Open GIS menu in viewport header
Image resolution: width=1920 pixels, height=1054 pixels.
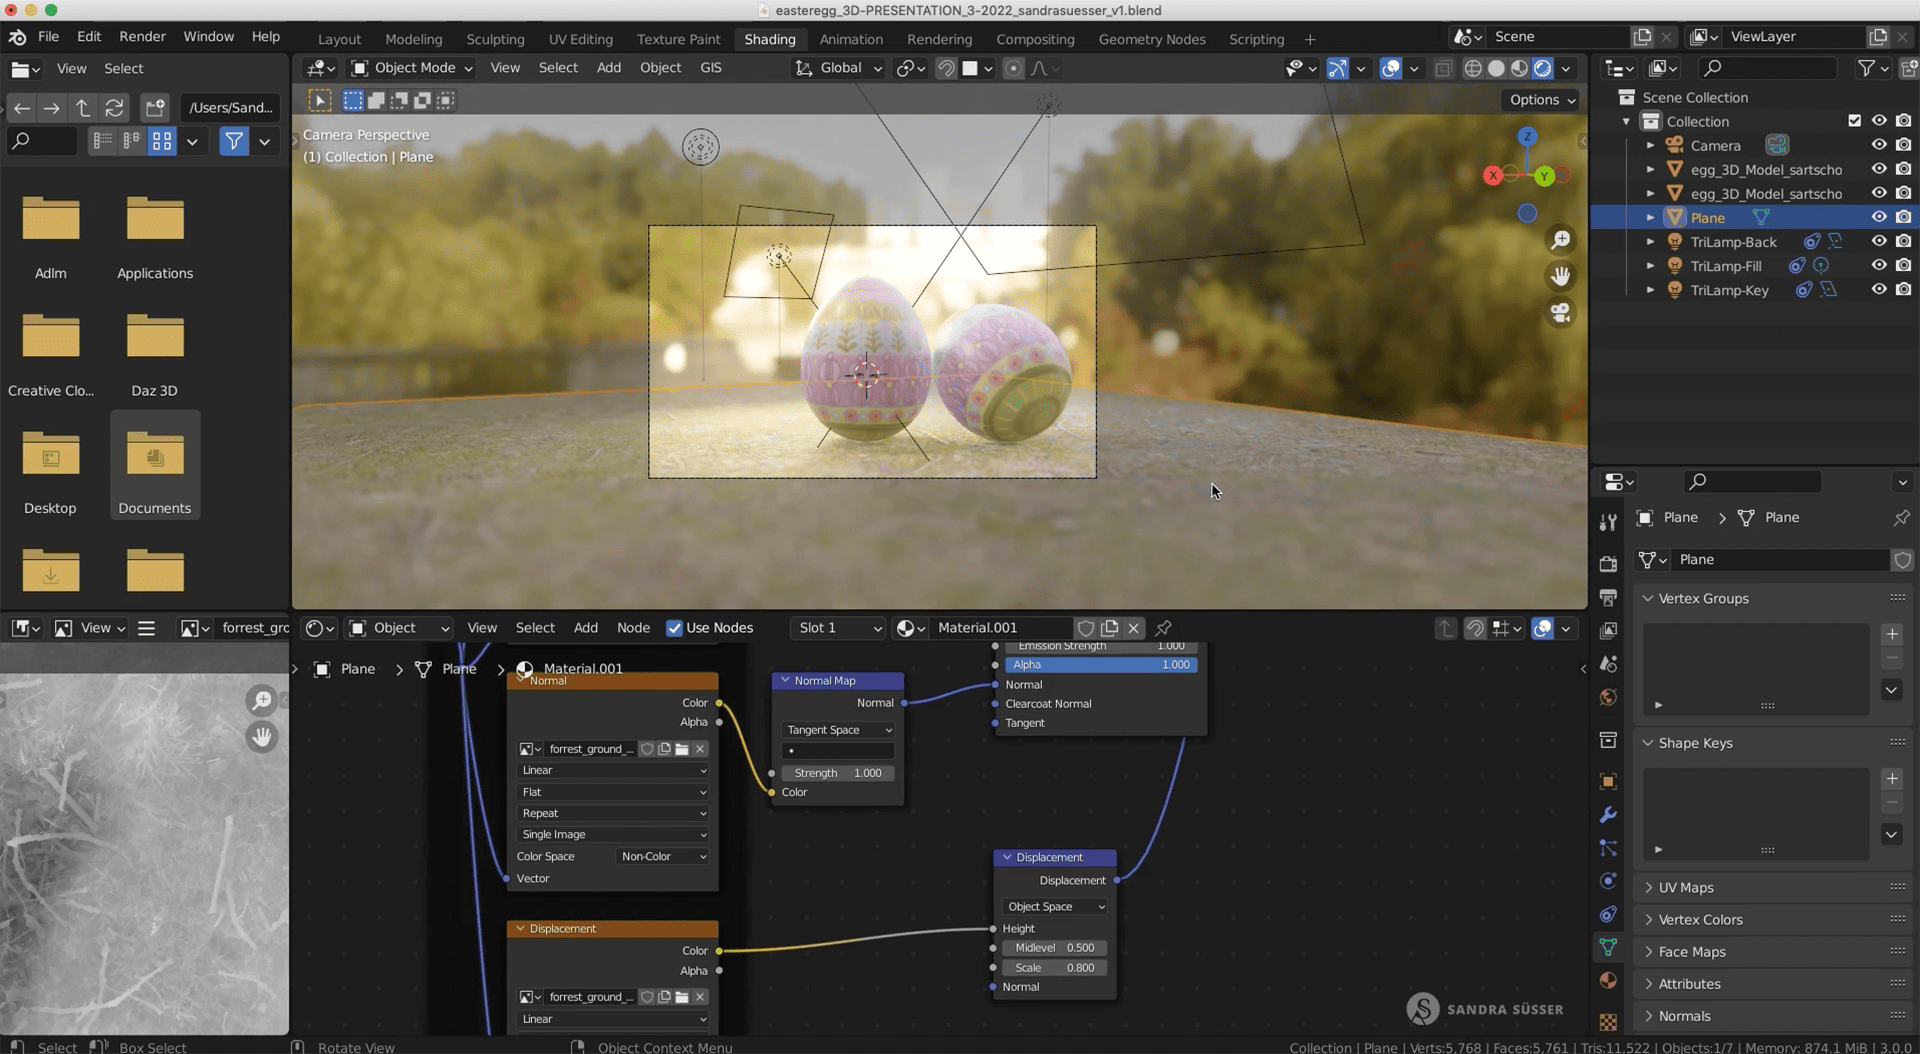click(x=711, y=68)
